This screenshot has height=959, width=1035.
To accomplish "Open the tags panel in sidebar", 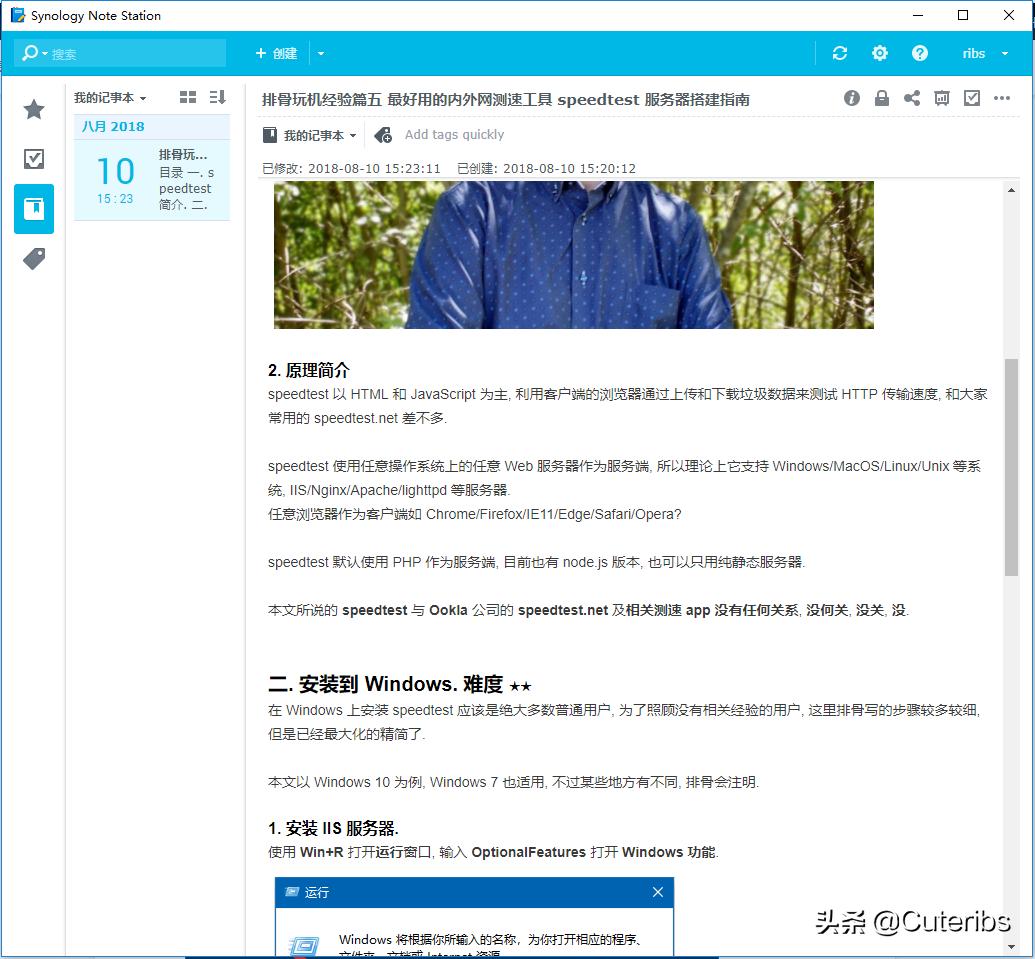I will (x=33, y=259).
